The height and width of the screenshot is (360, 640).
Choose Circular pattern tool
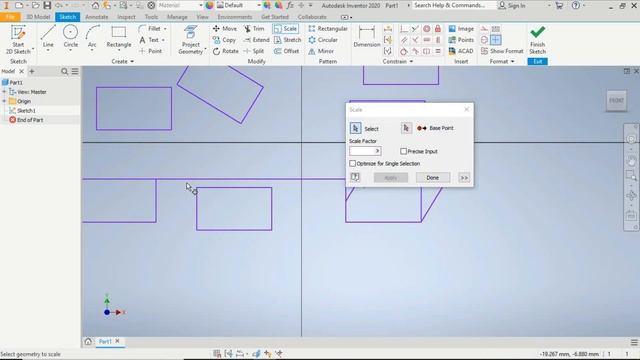323,40
